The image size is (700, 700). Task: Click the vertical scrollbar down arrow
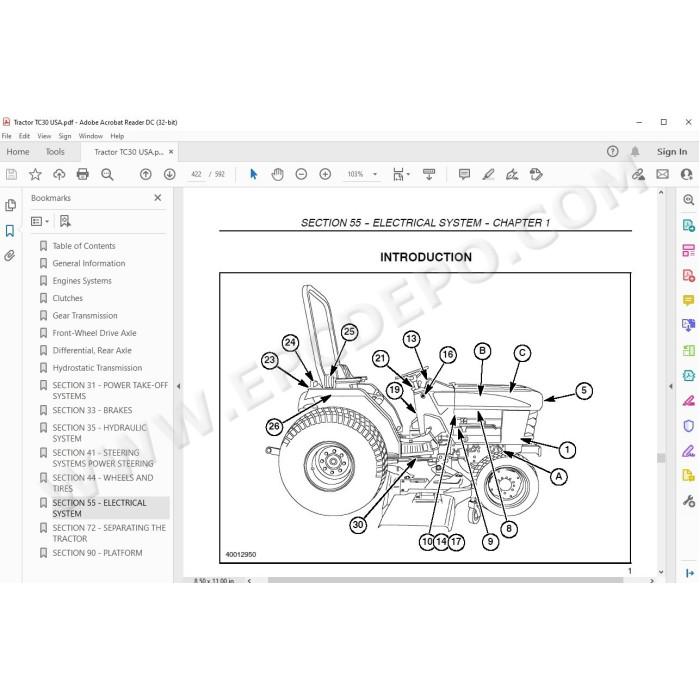pos(661,572)
